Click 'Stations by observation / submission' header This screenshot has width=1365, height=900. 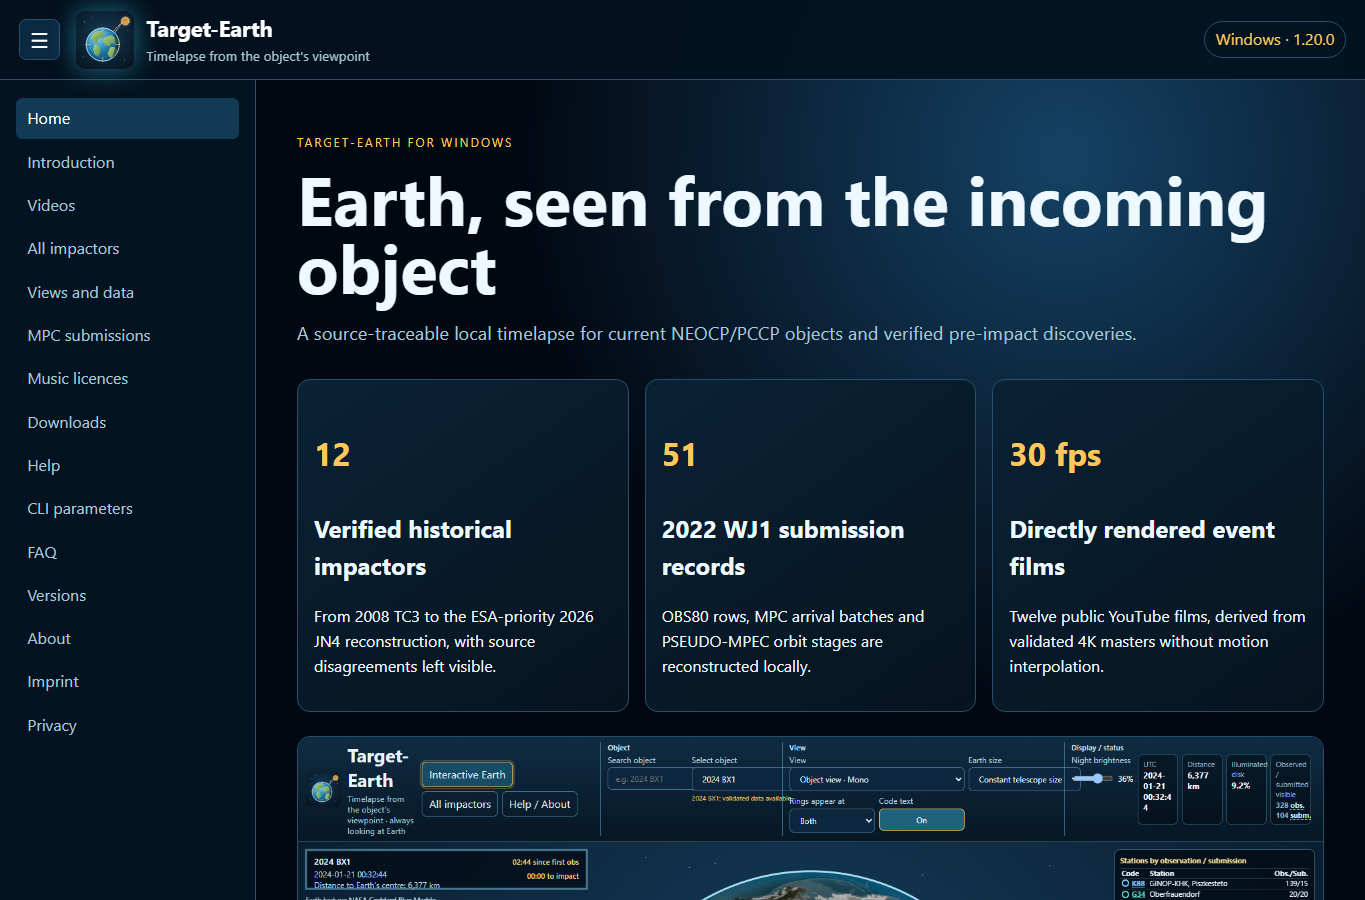point(1183,860)
